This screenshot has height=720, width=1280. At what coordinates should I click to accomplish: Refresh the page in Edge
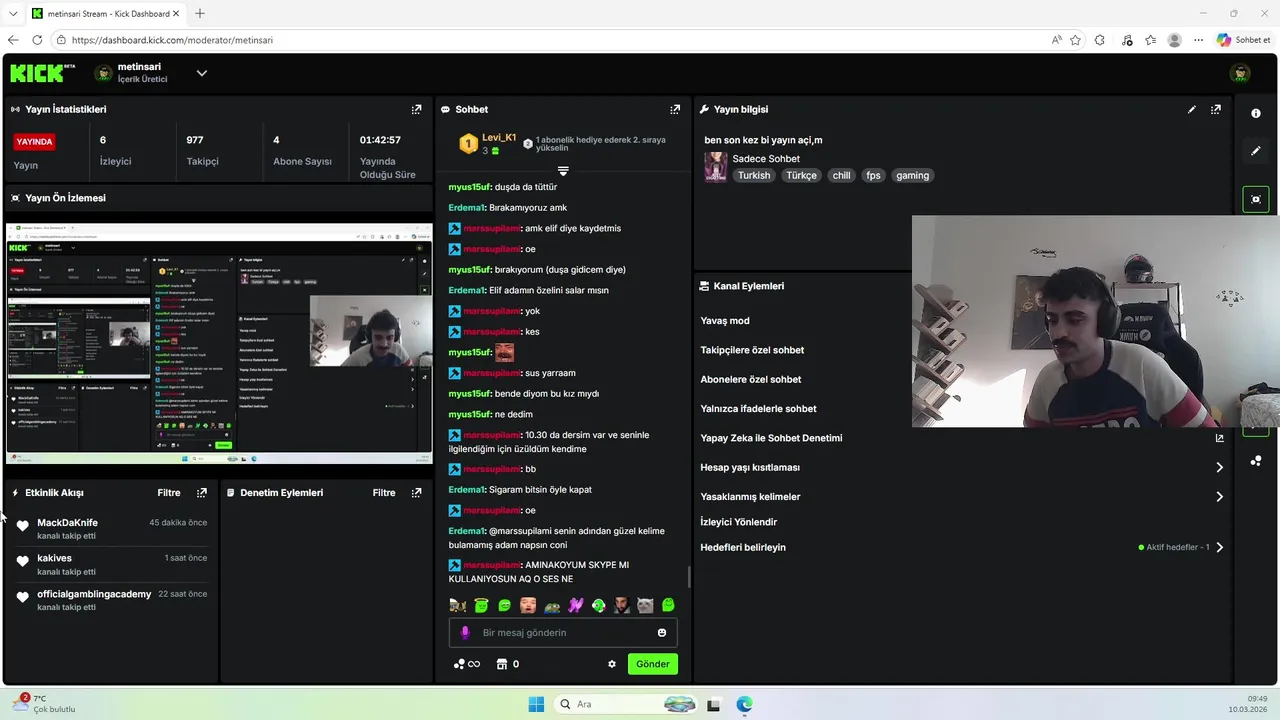tap(37, 40)
